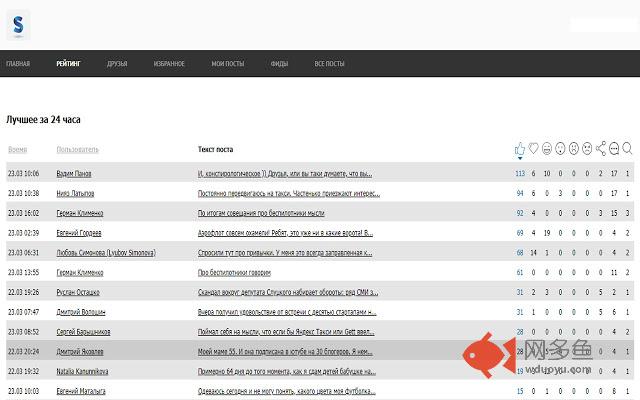Click likes count 94 in Нияз Латыпов row
The image size is (640, 400).
[x=520, y=193]
